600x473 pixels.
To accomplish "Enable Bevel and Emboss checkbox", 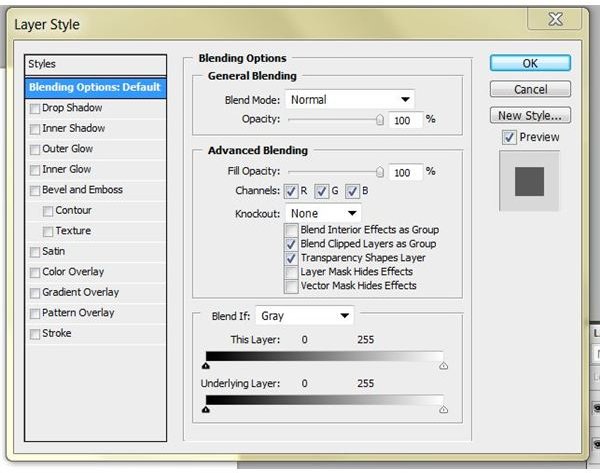I will 35,190.
